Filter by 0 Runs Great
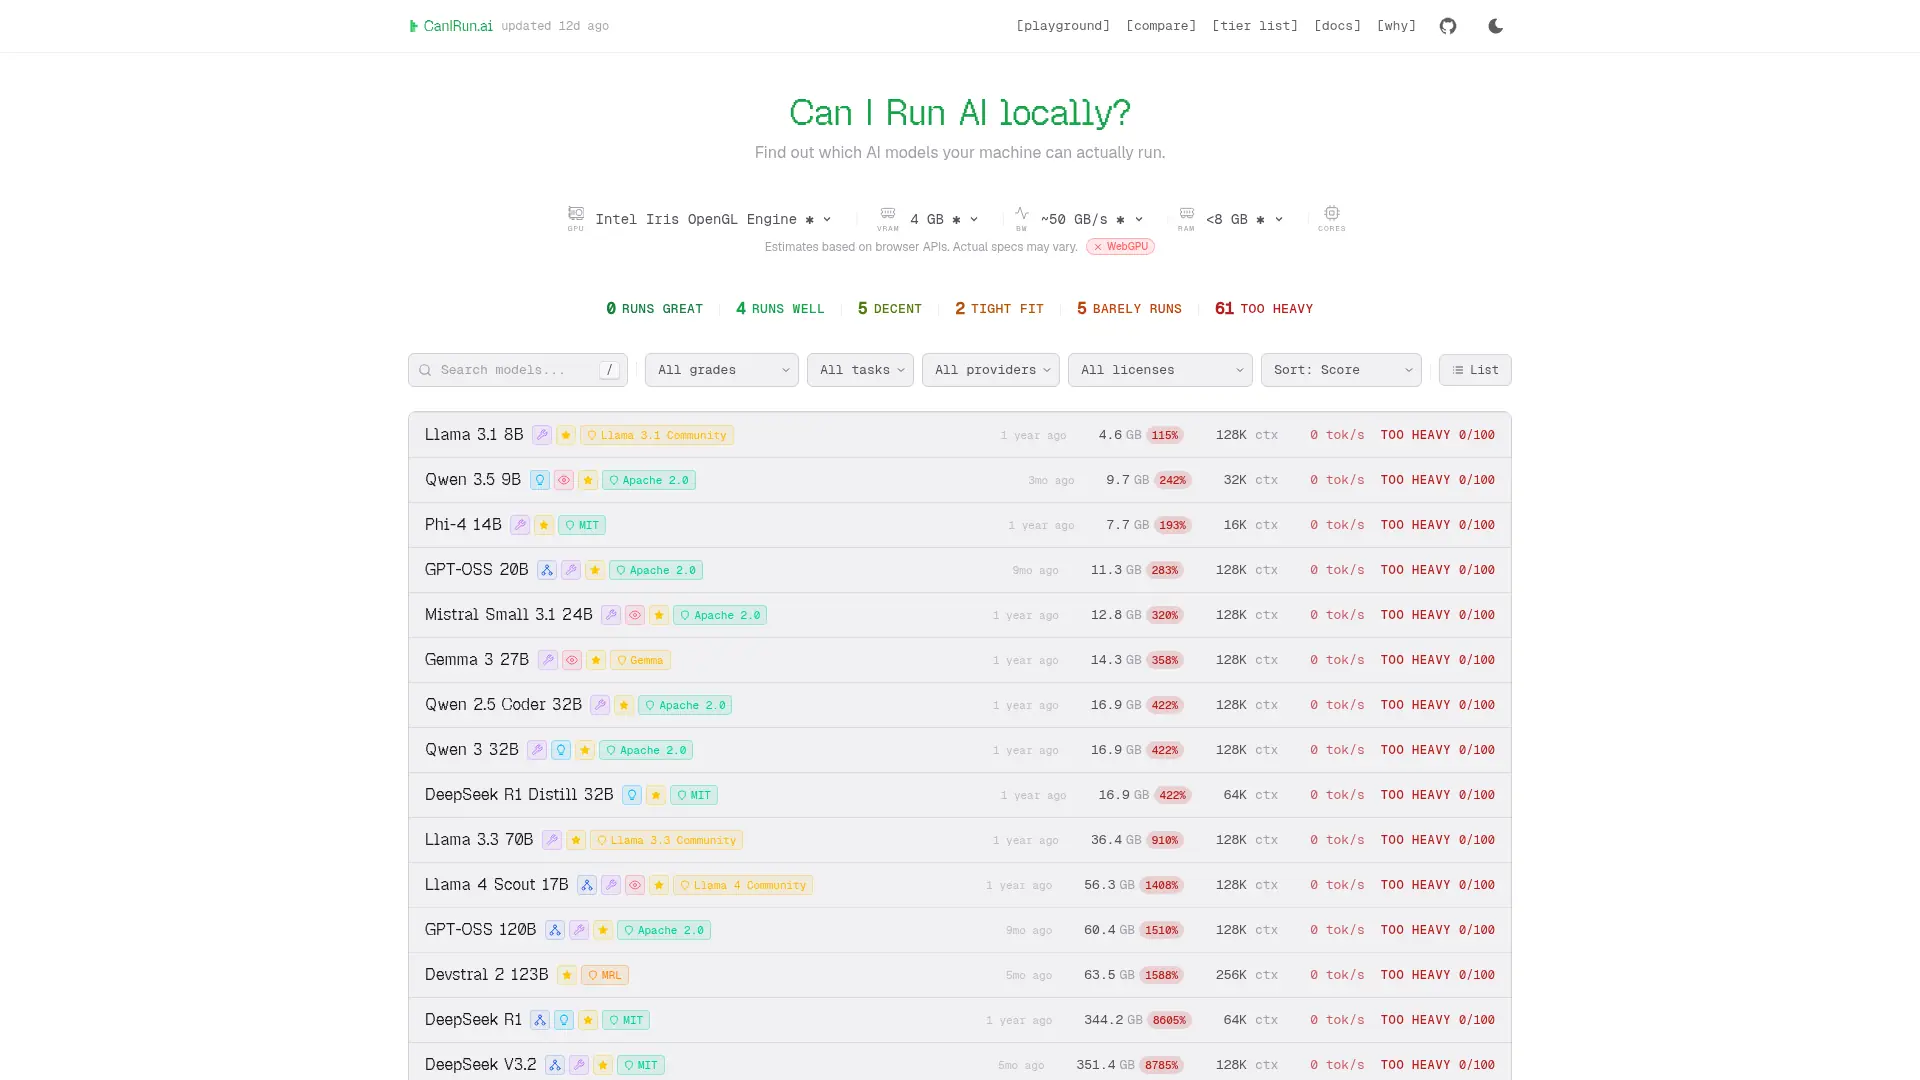This screenshot has width=1920, height=1080. click(654, 309)
